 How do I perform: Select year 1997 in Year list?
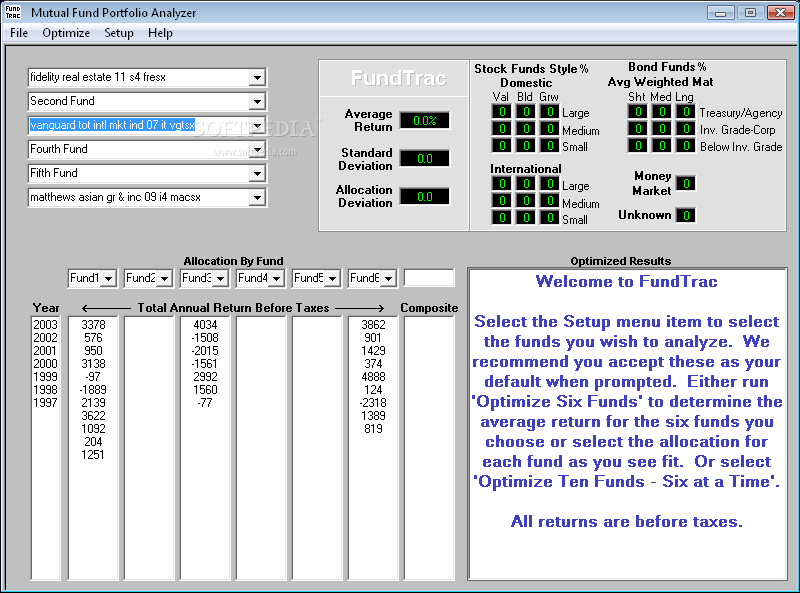45,403
